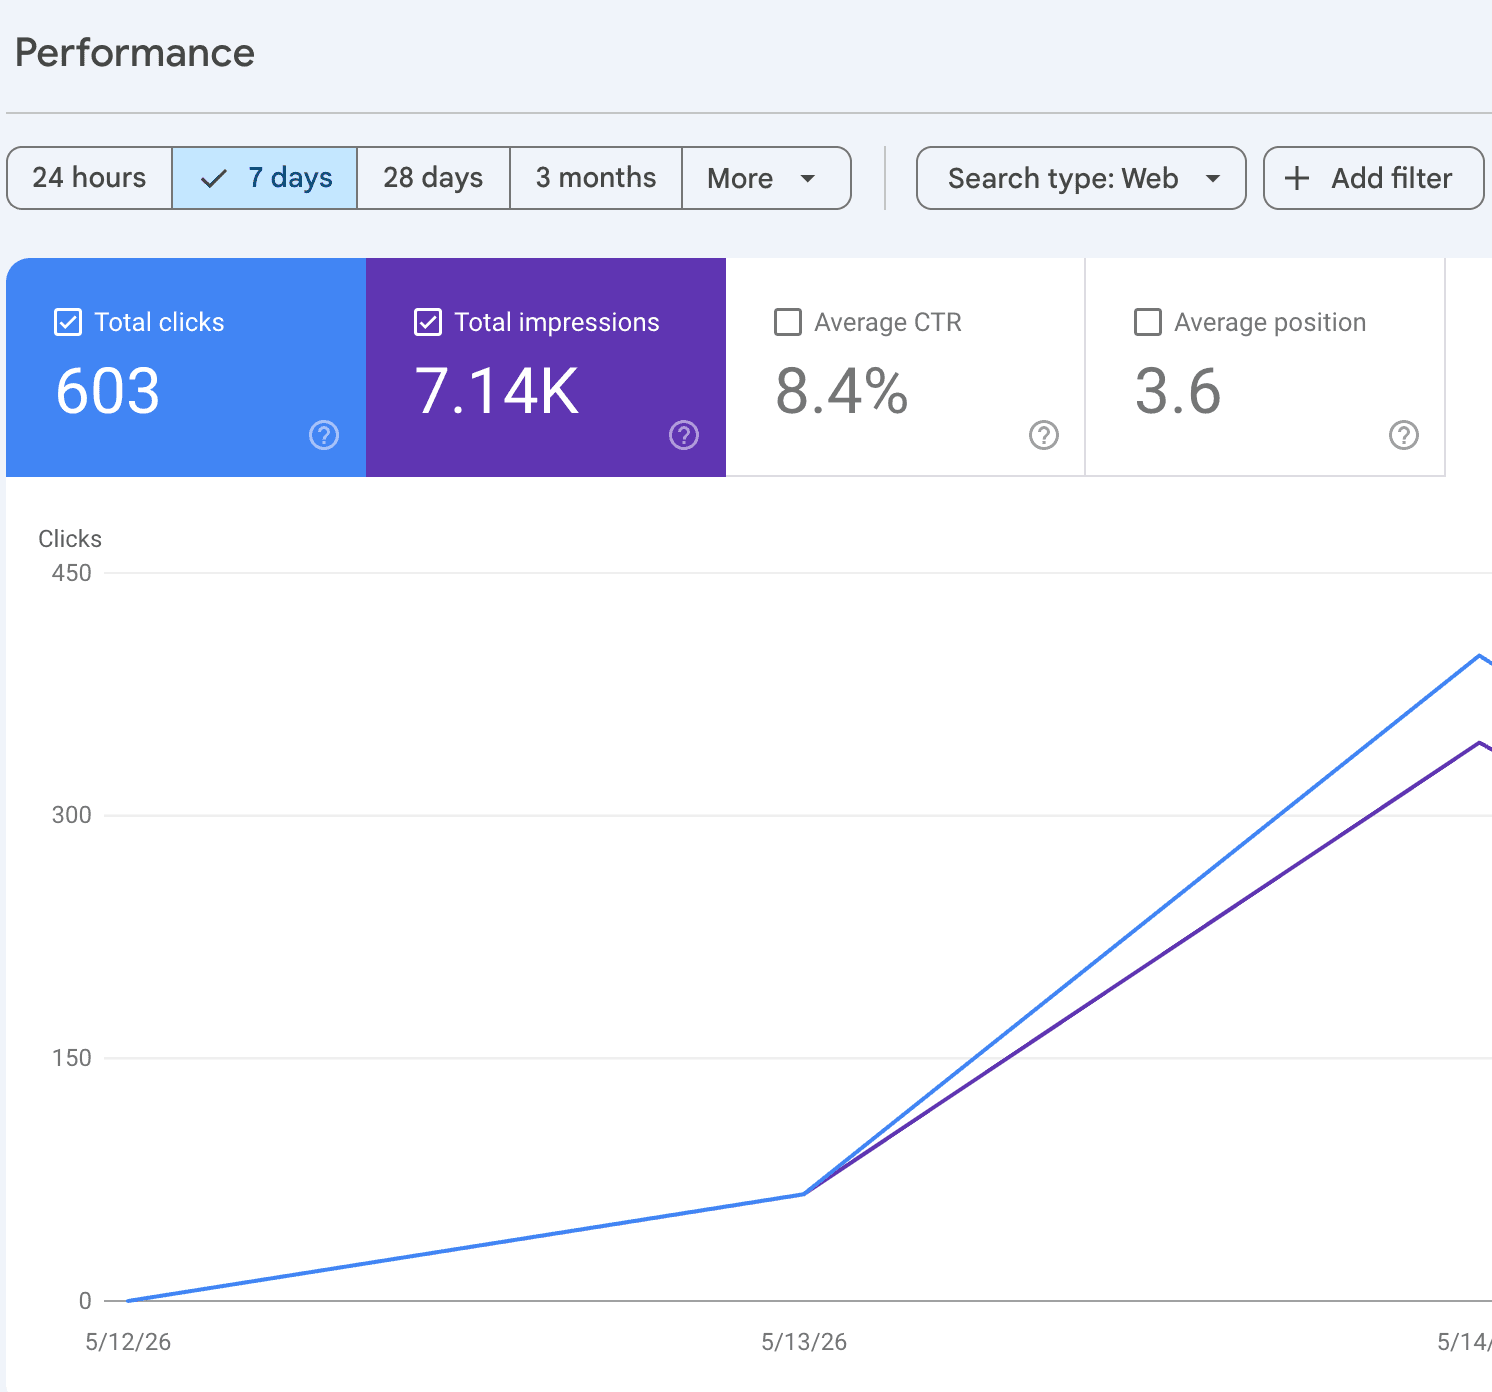Uncheck the Total impressions checkbox
This screenshot has width=1492, height=1392.
[x=428, y=322]
